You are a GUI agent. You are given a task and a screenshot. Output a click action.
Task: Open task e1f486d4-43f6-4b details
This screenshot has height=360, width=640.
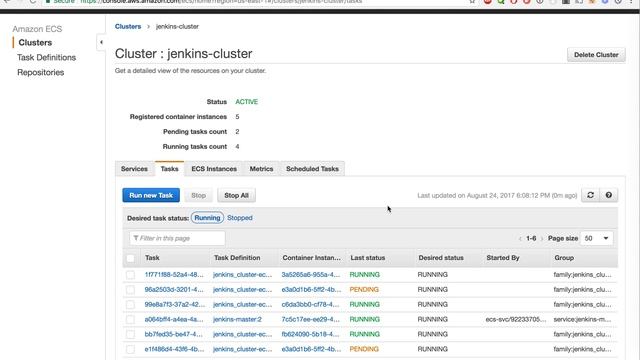174,349
